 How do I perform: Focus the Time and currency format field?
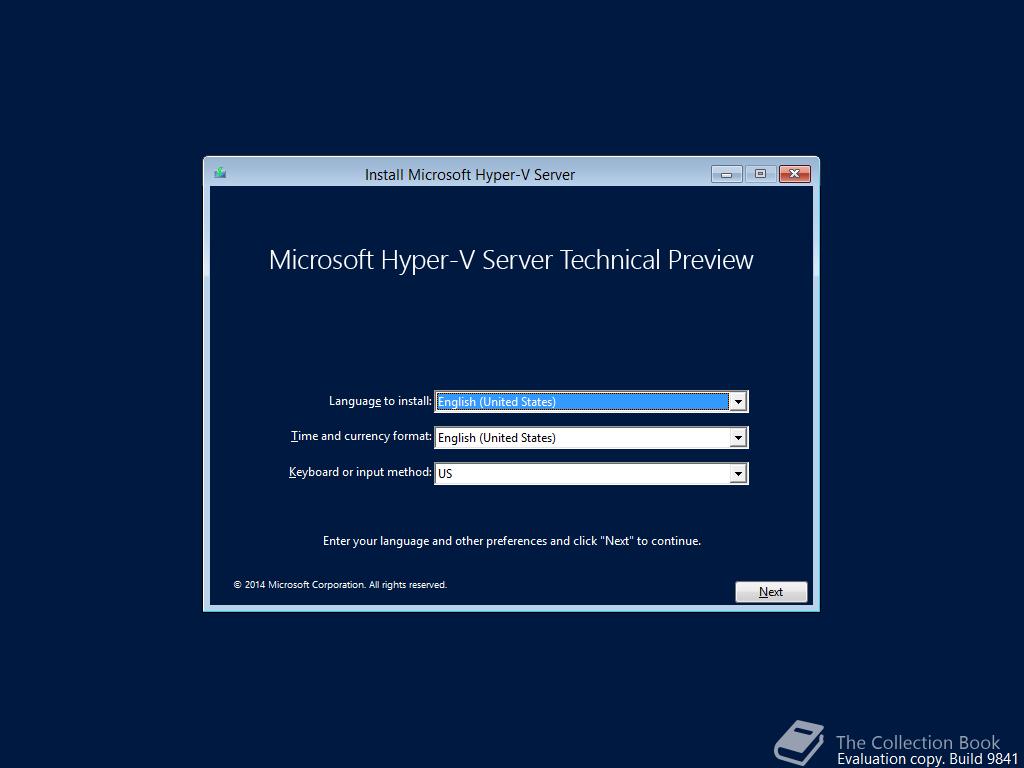click(x=591, y=438)
